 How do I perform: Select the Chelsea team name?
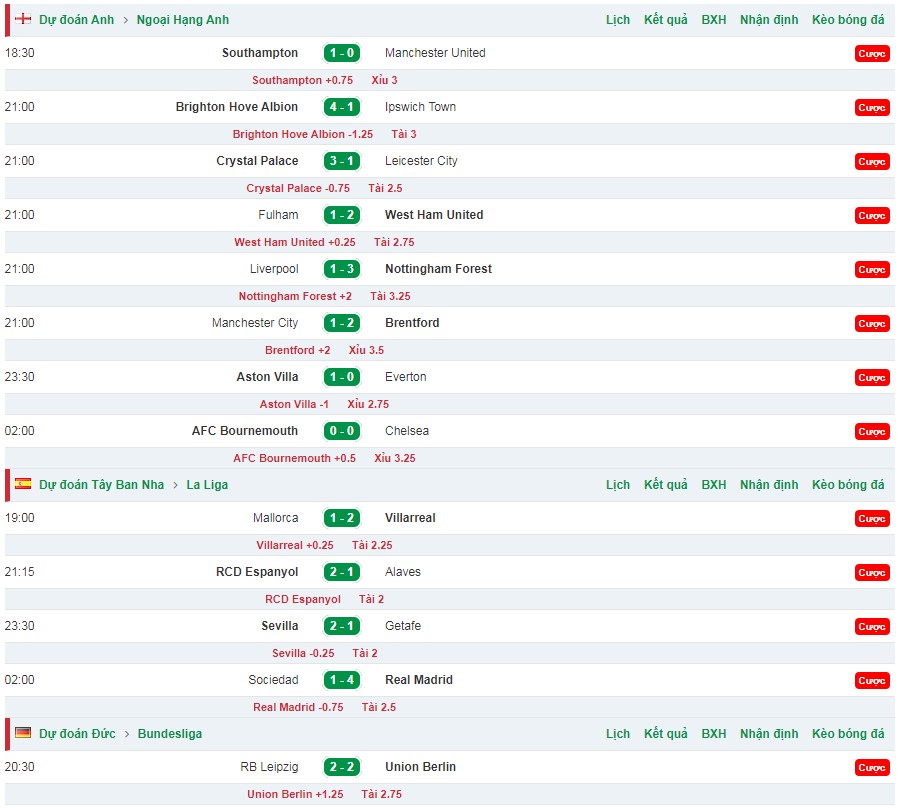[x=407, y=431]
